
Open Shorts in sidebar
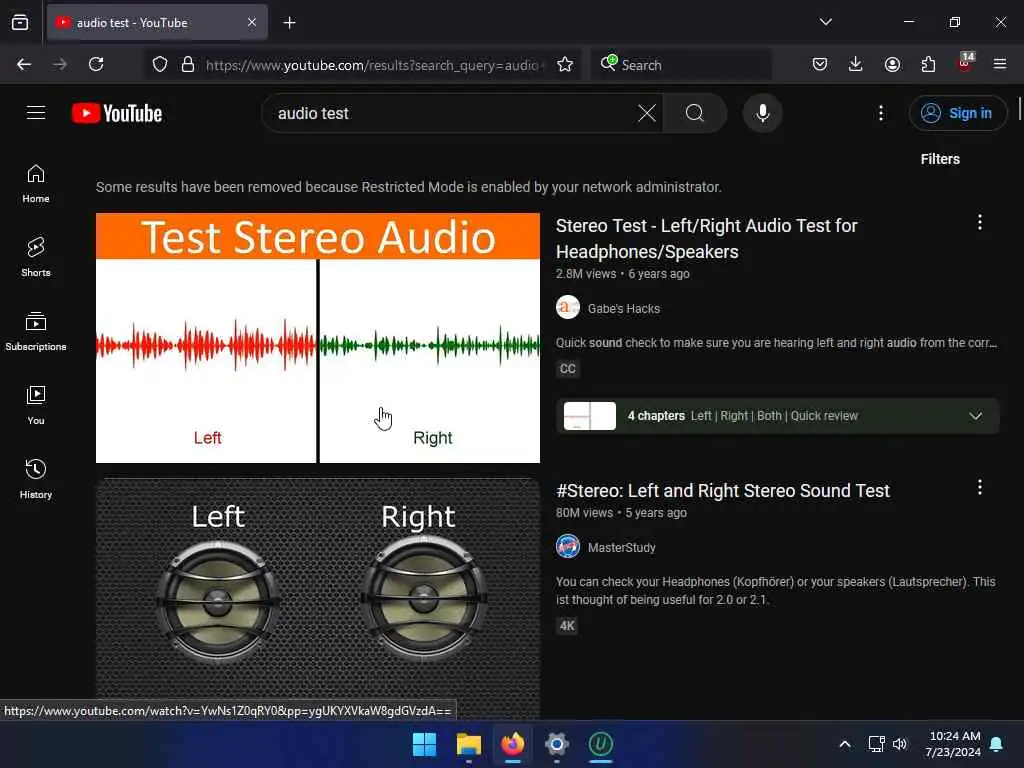tap(36, 257)
